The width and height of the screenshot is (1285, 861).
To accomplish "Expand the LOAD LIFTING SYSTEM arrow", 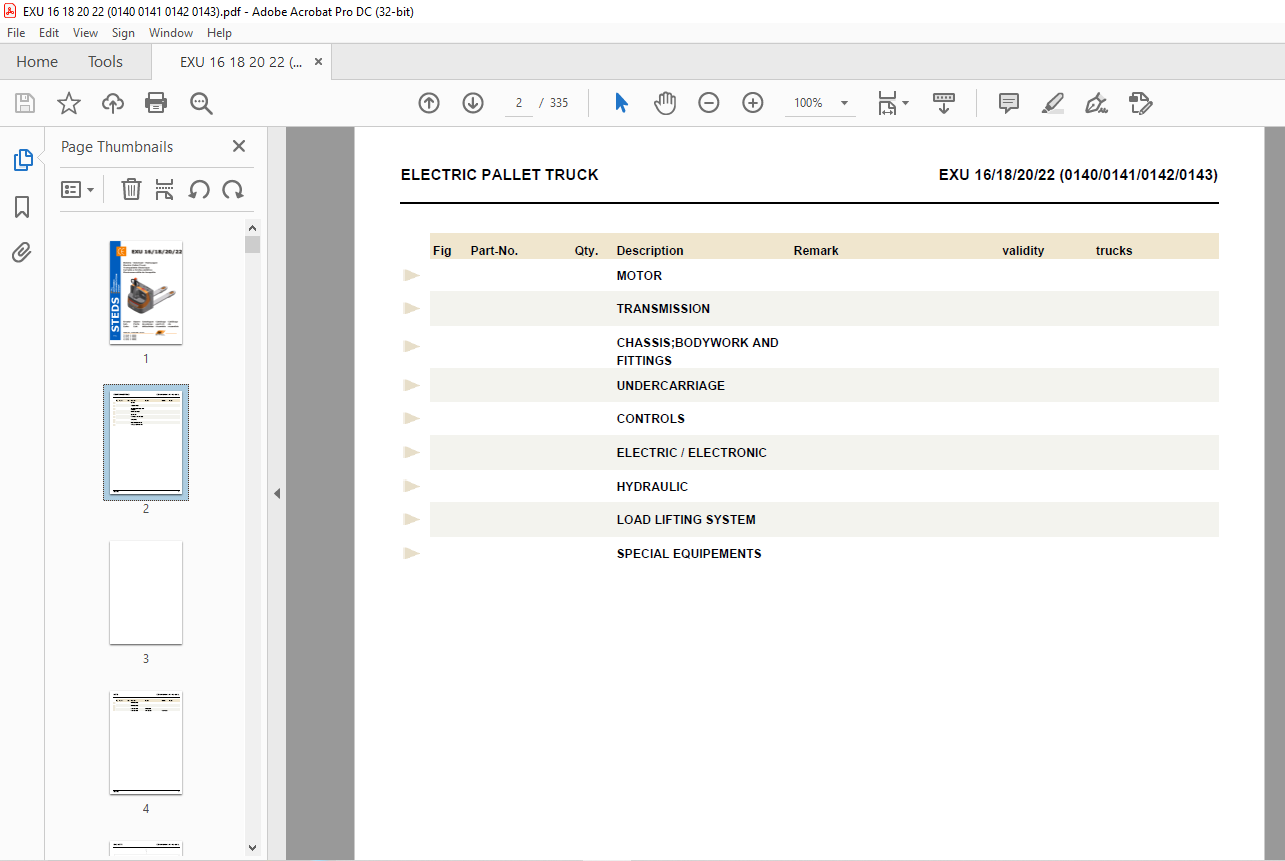I will tap(411, 520).
